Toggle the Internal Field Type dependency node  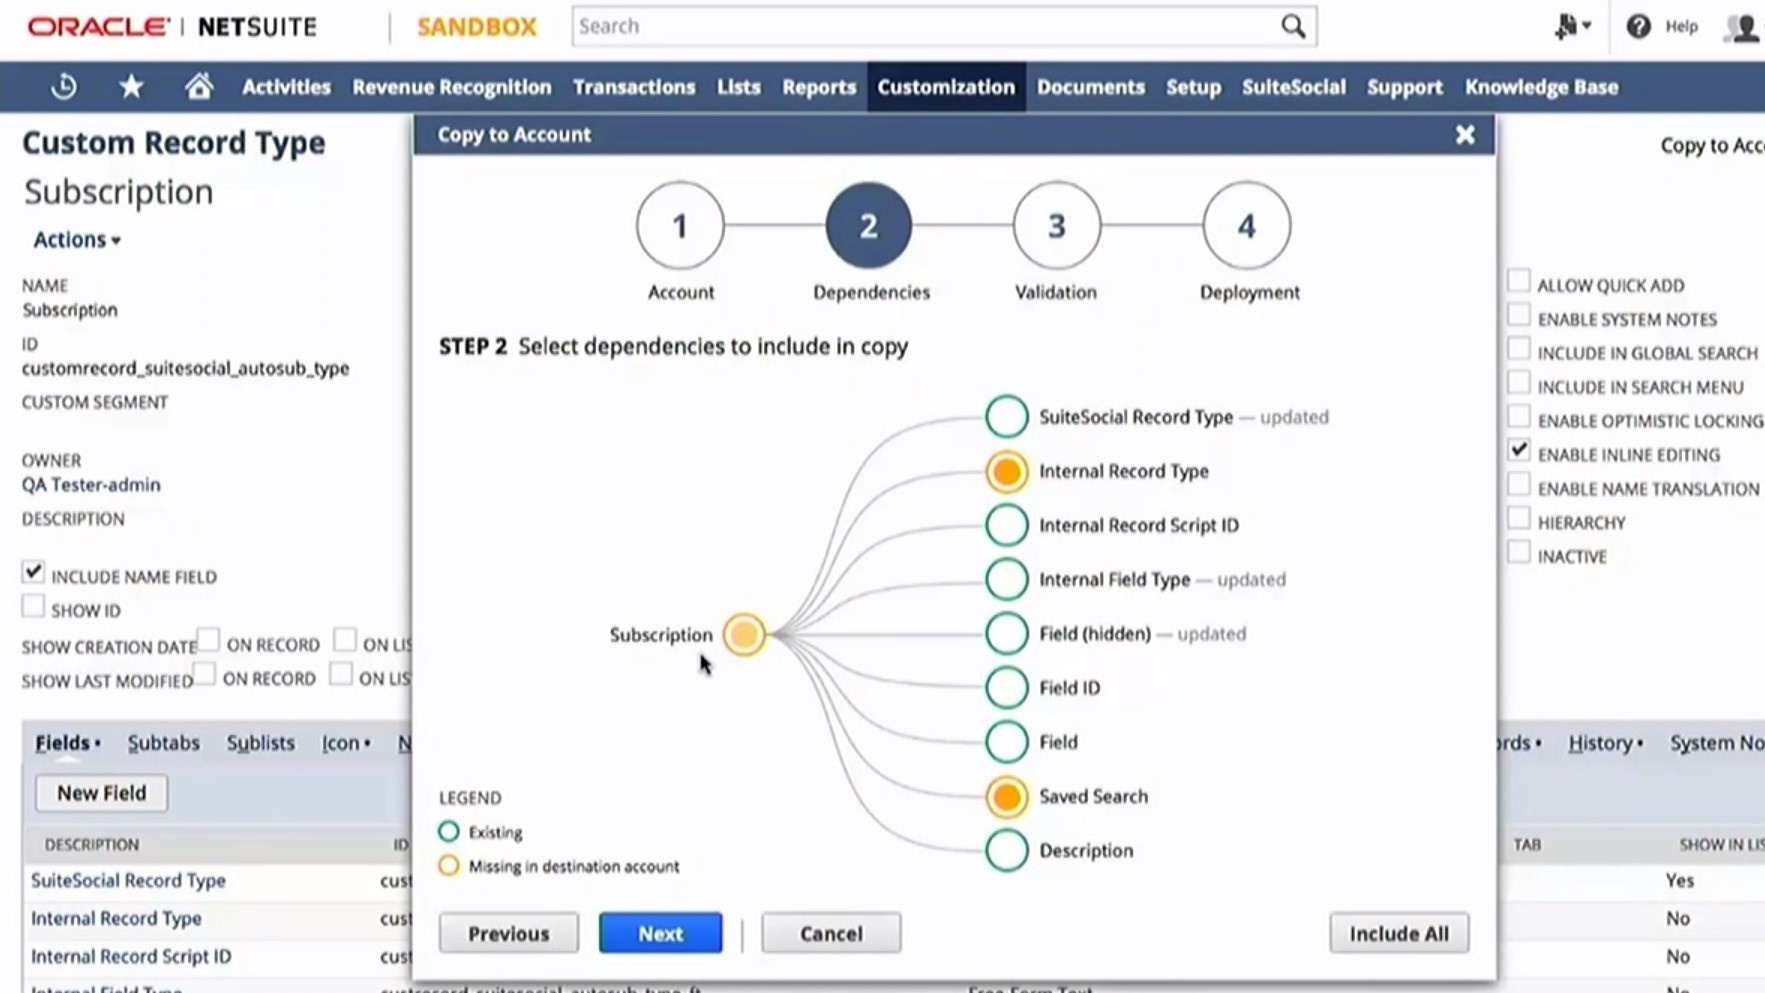[x=1006, y=579]
